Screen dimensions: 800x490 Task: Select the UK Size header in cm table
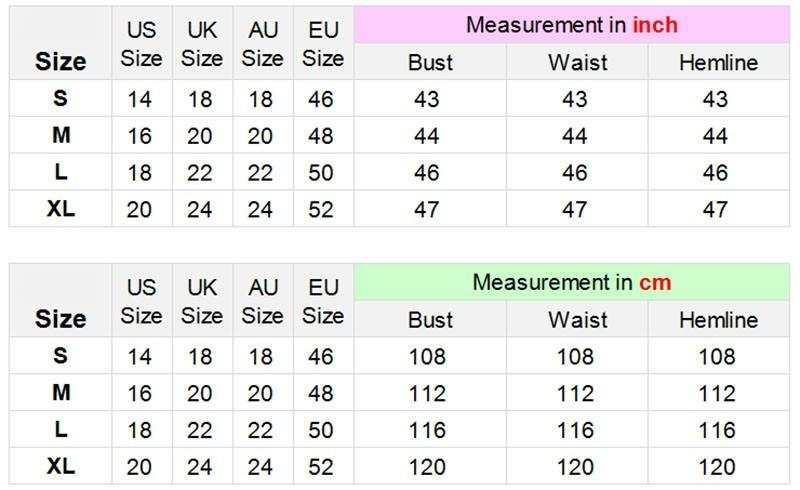[201, 301]
